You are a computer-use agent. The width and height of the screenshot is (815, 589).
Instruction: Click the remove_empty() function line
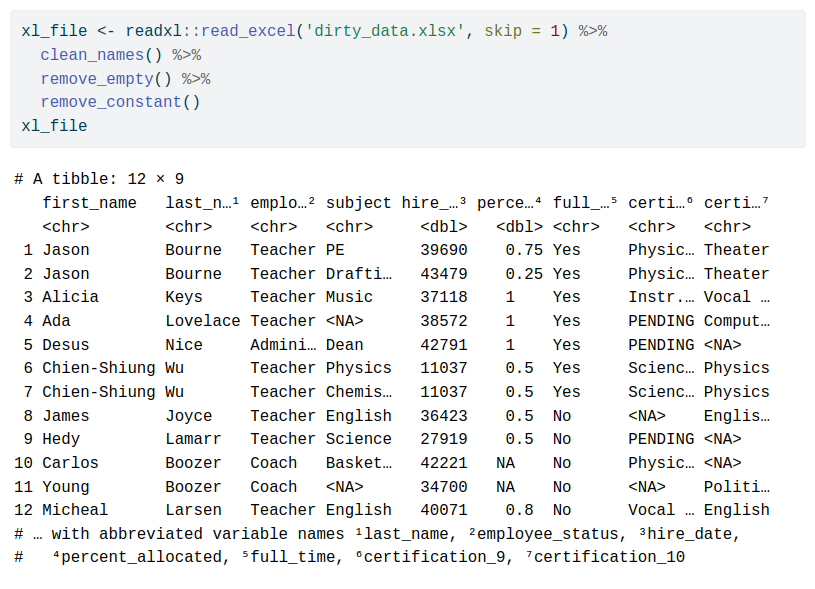click(106, 79)
